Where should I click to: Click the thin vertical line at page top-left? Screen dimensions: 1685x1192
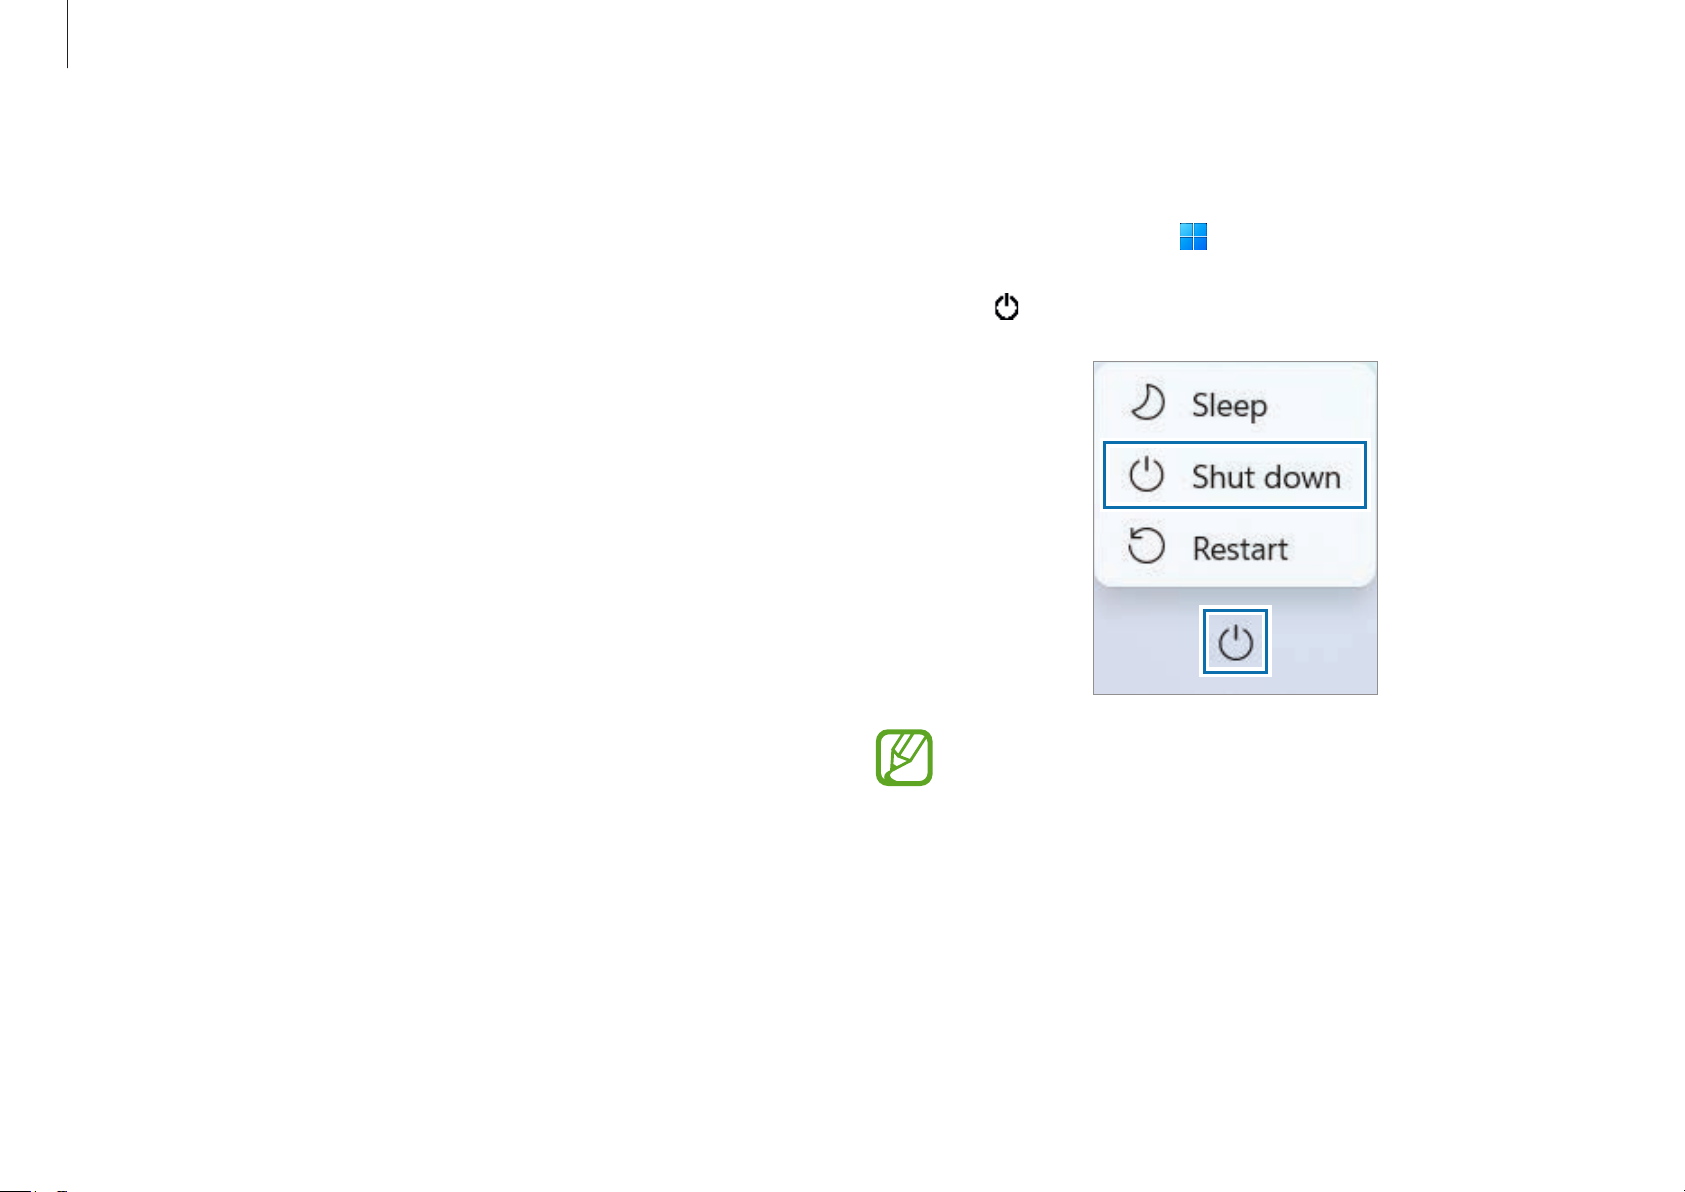tap(68, 34)
